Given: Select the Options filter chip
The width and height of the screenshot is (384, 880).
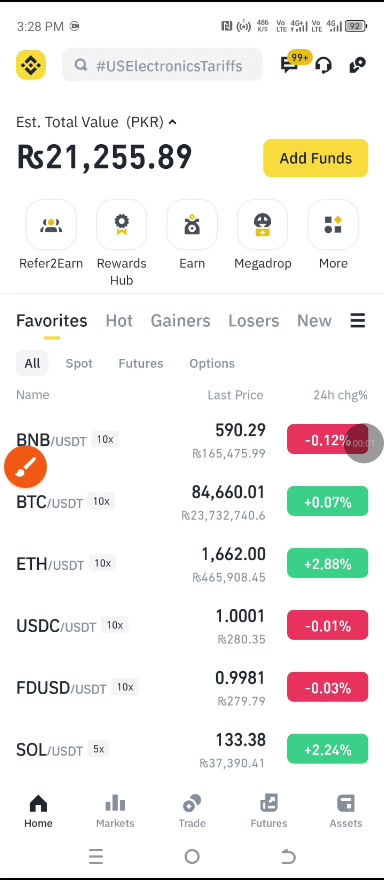Looking at the screenshot, I should [212, 363].
